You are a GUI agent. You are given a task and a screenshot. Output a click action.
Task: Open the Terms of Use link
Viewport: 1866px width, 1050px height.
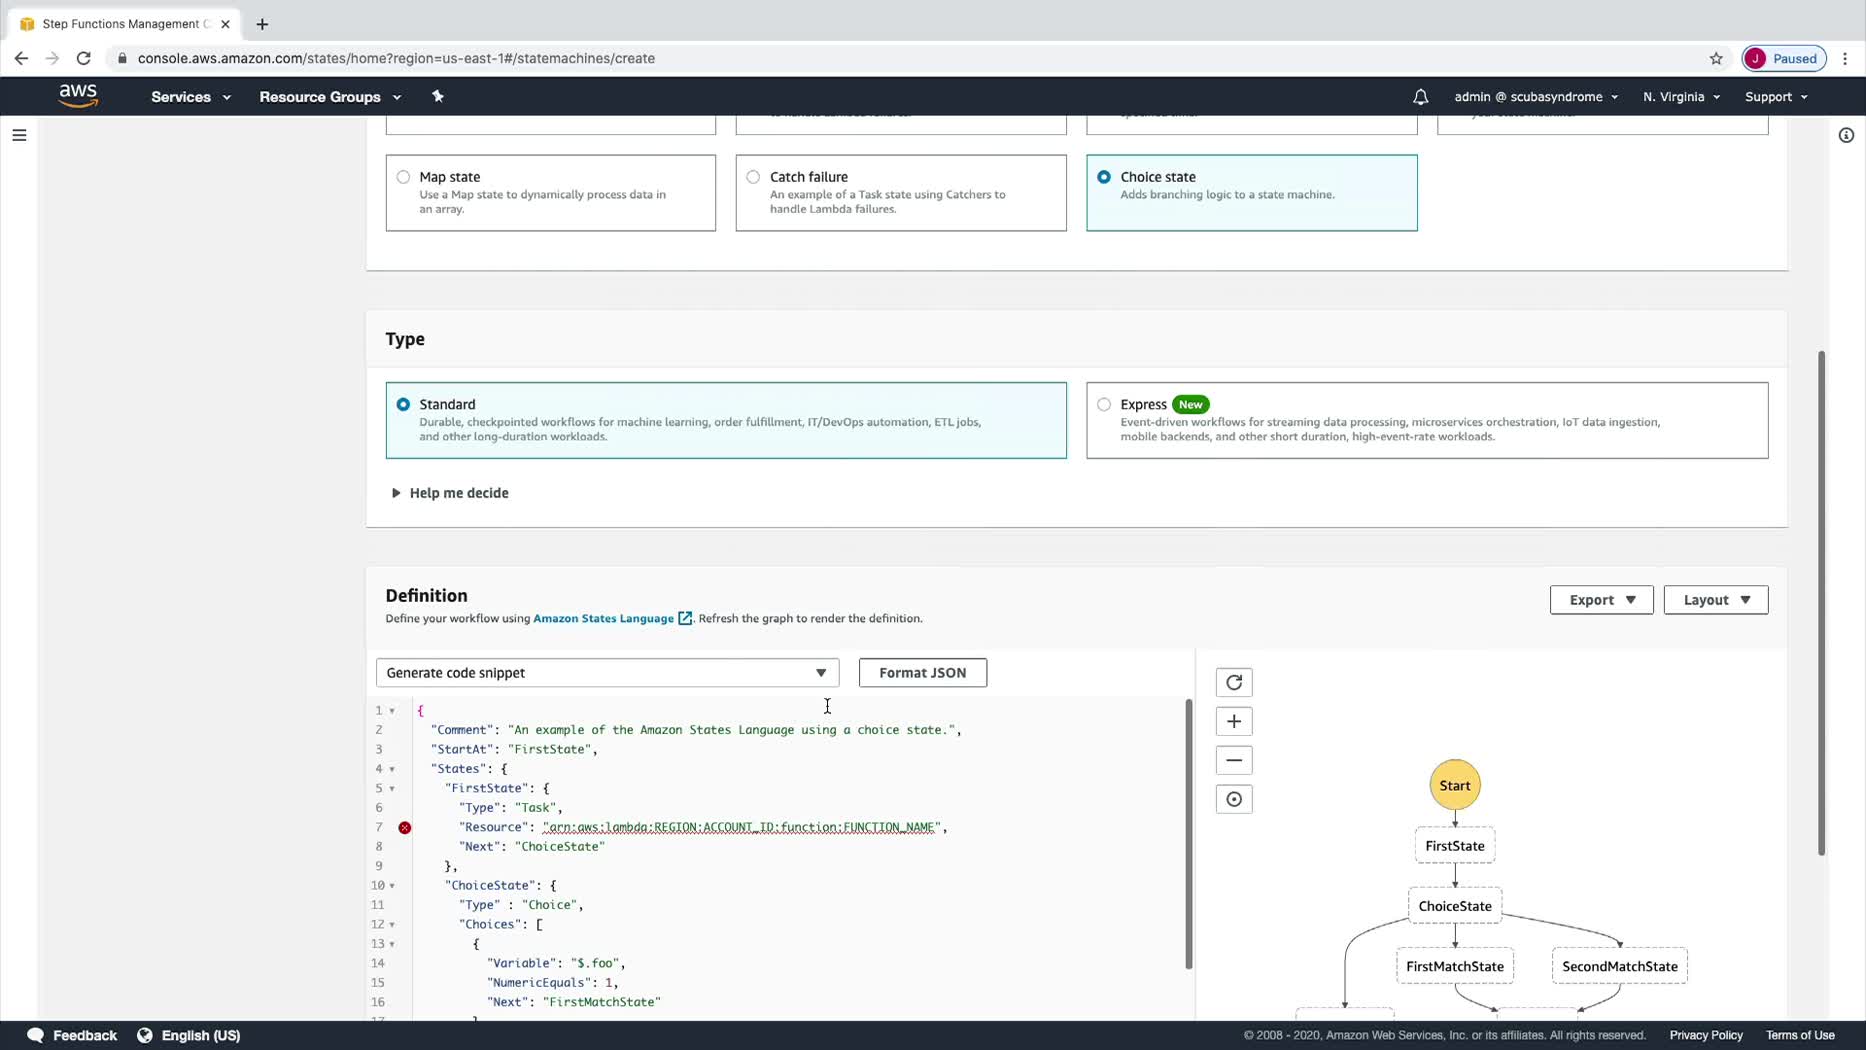(x=1800, y=1035)
